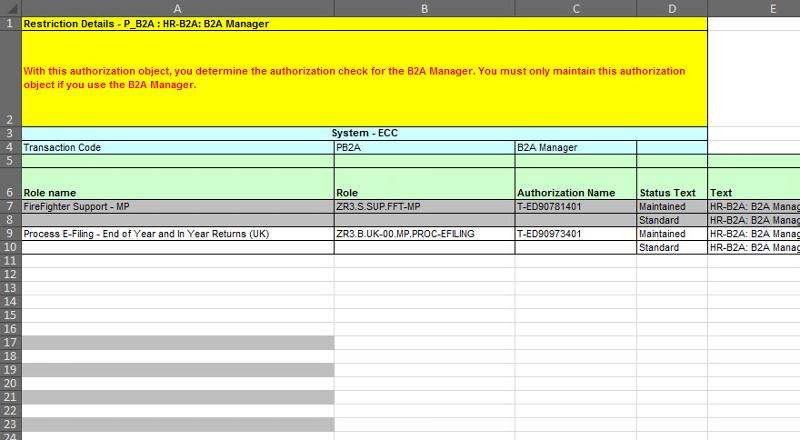Select row 2 header

click(x=10, y=79)
